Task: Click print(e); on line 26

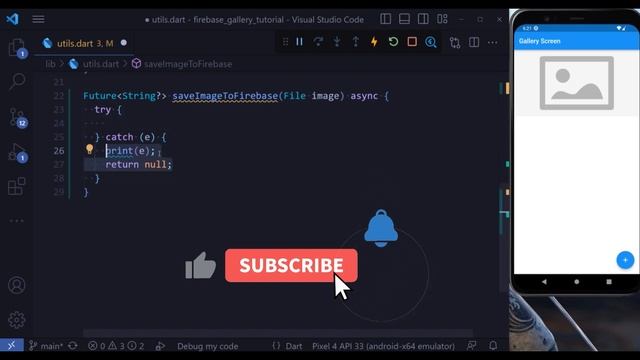Action: click(130, 151)
